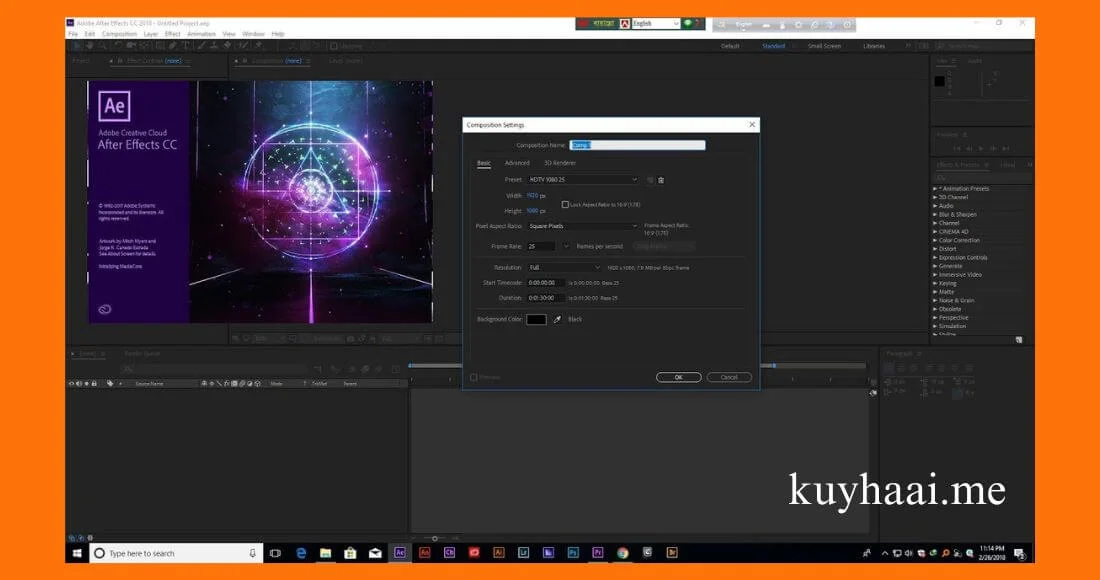The image size is (1100, 580).
Task: Open Adobe Illustrator from the taskbar
Action: pyautogui.click(x=499, y=553)
